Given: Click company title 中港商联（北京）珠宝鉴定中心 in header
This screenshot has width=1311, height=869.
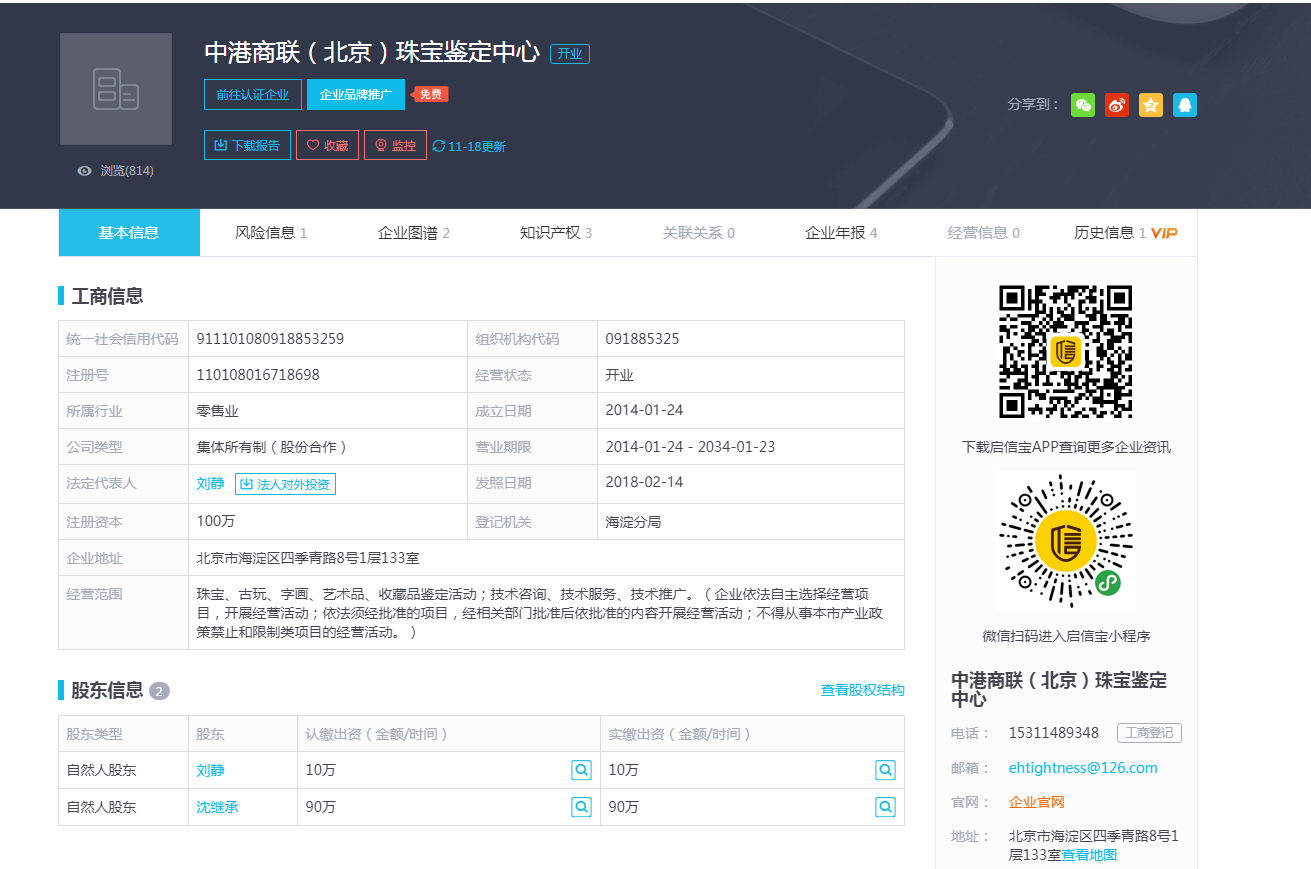Looking at the screenshot, I should coord(372,53).
